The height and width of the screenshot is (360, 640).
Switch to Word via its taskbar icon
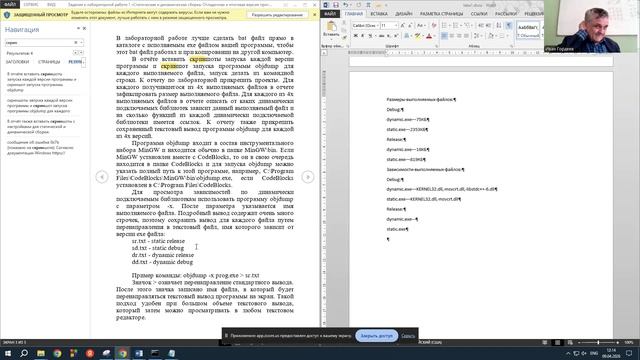tap(139, 353)
